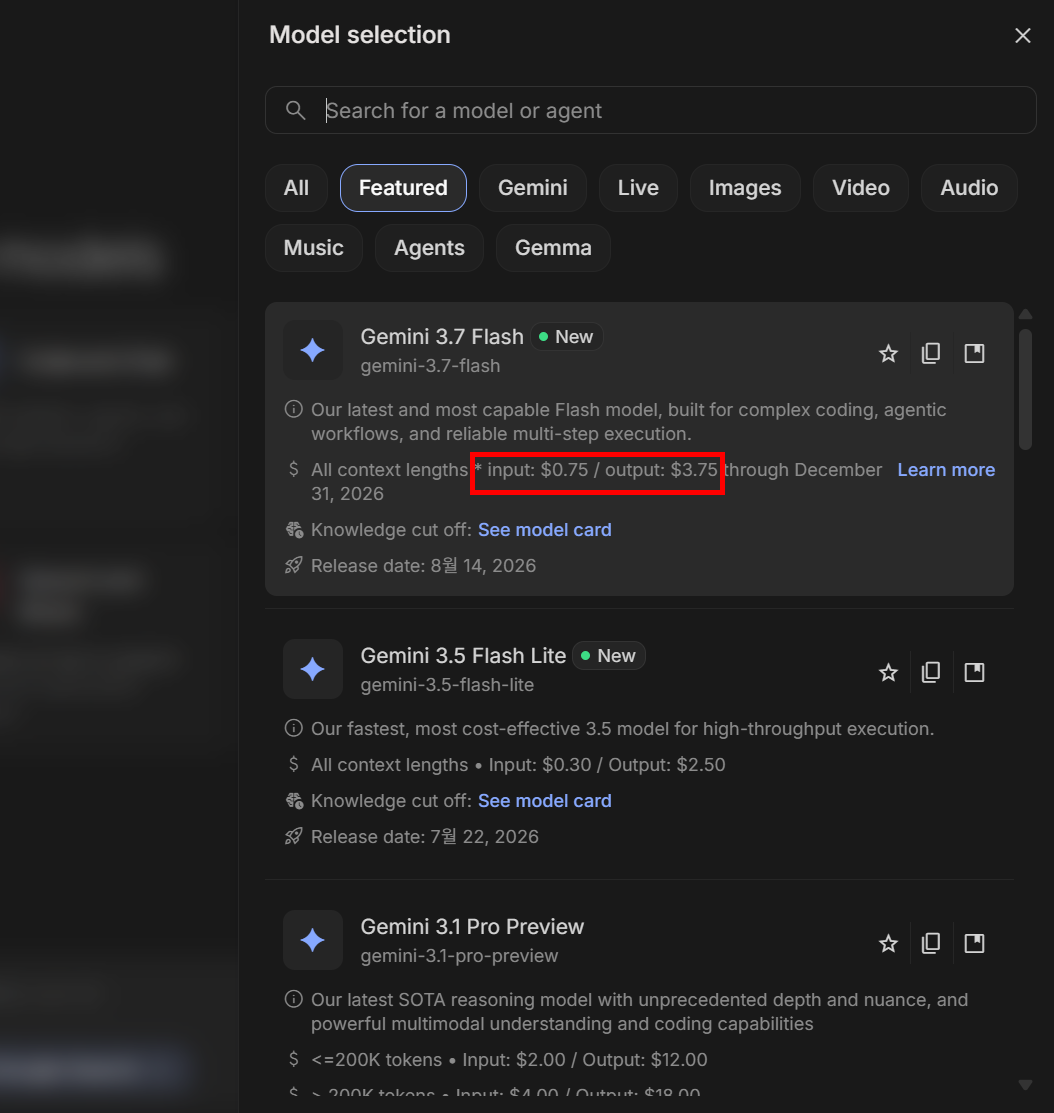Click the dollar icon on Gemini 3.5 Flash Lite pricing
Screen dimensions: 1054x1113
(x=294, y=764)
